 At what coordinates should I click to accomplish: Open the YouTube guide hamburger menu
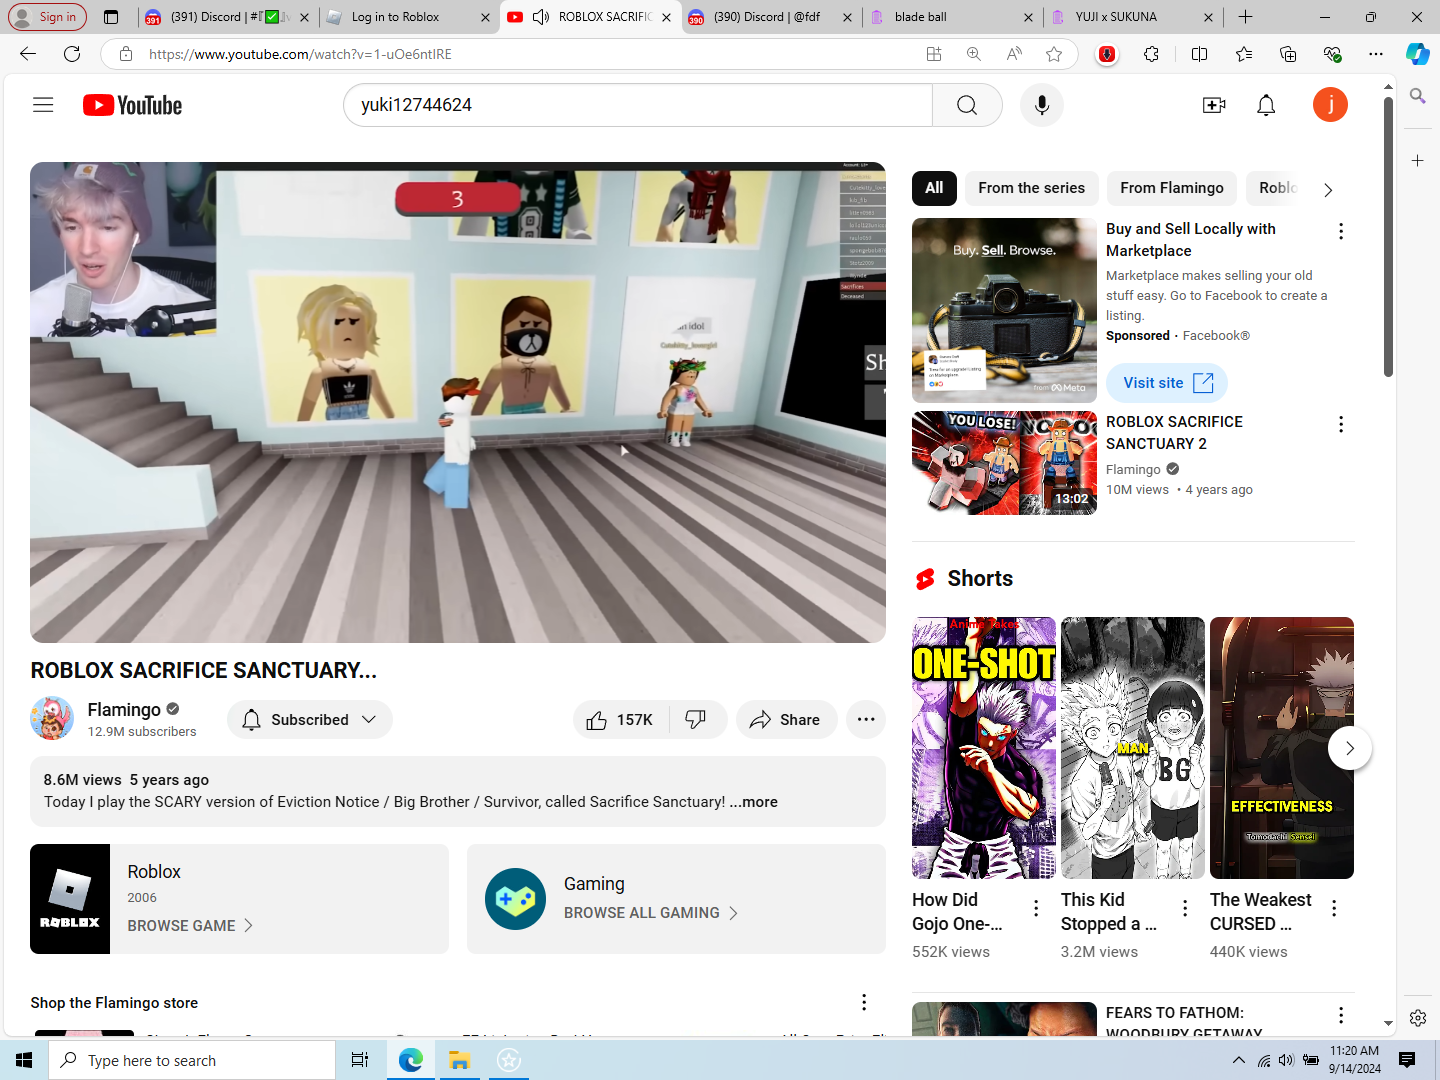click(43, 105)
